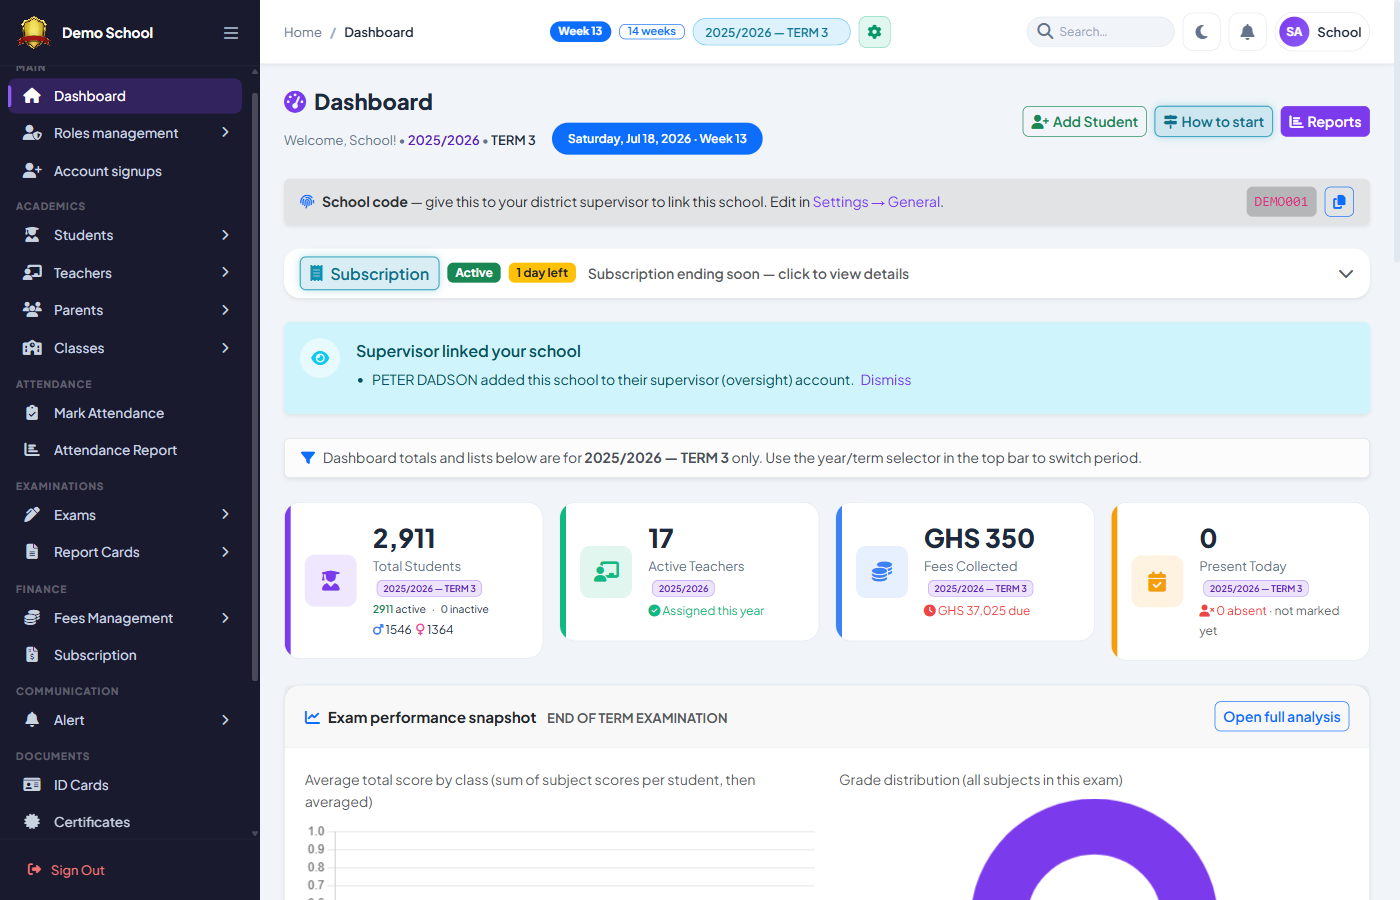Click the Dashboard heading palette icon
Image resolution: width=1400 pixels, height=900 pixels.
point(295,102)
